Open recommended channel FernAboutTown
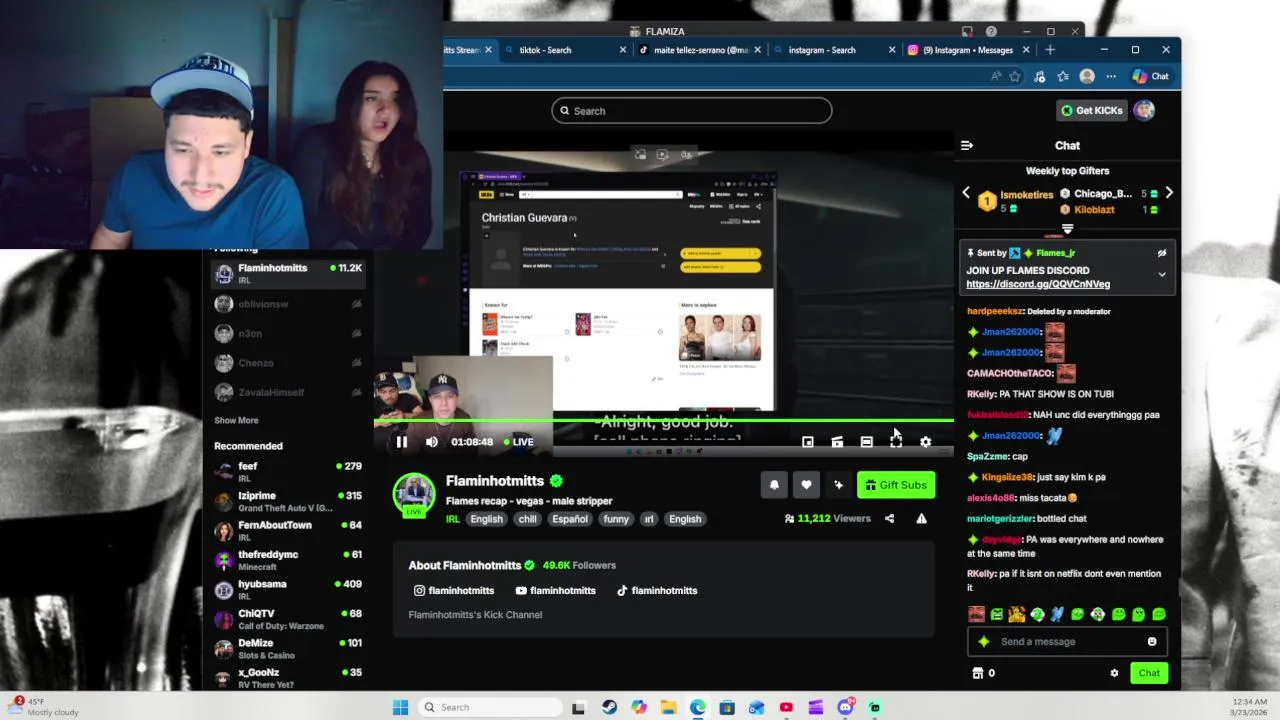This screenshot has height=720, width=1280. tap(288, 531)
